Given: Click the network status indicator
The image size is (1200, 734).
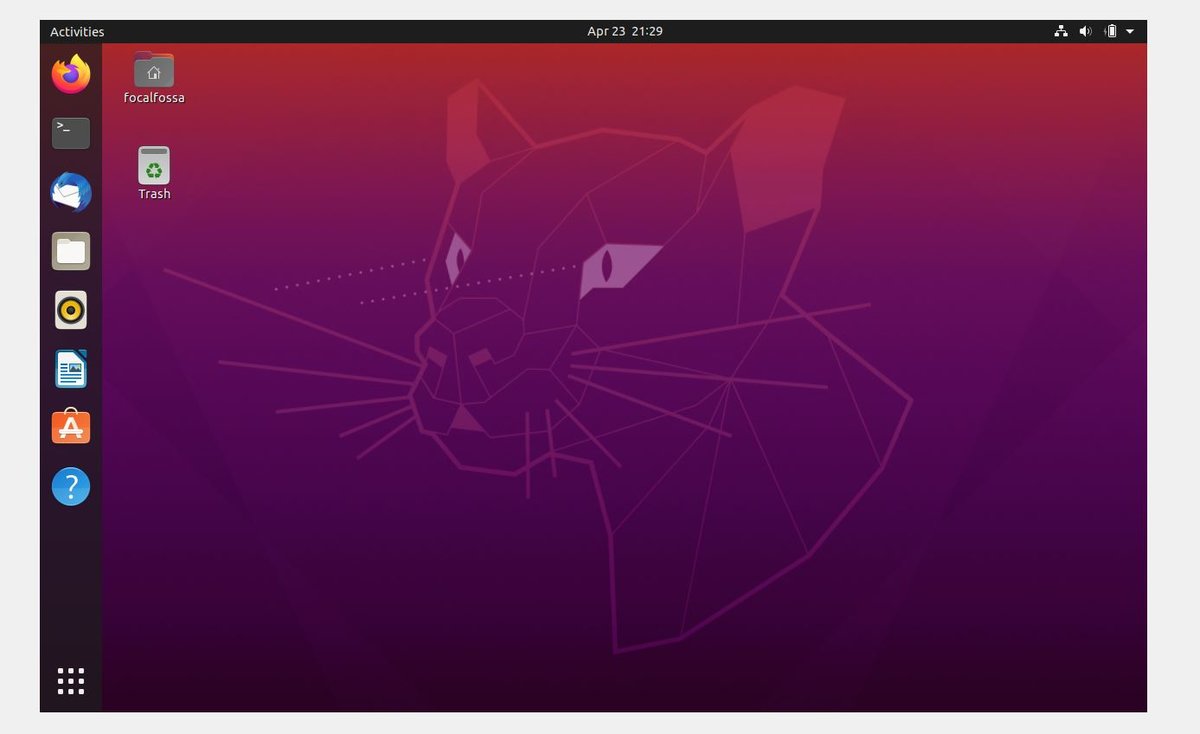Looking at the screenshot, I should [x=1060, y=31].
